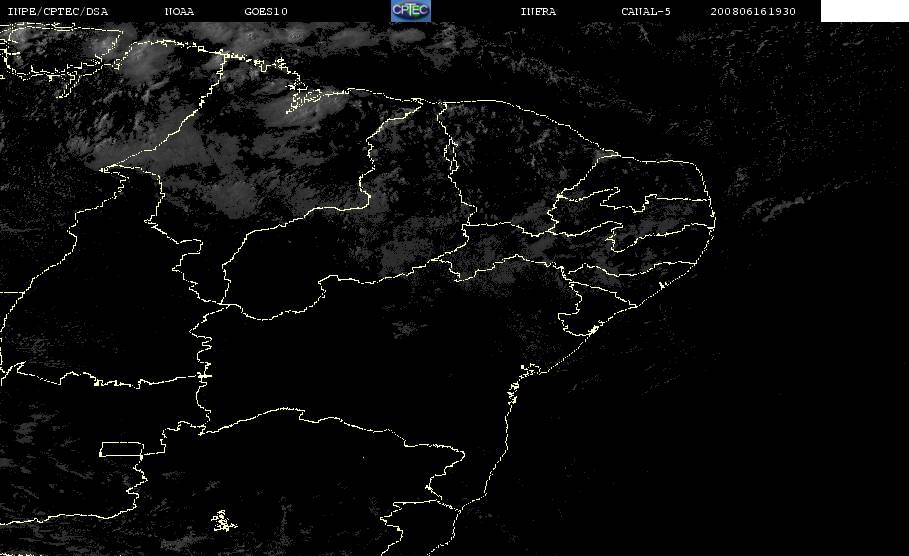Screen dimensions: 909x556
Task: Click the INFRA label in header
Action: pyautogui.click(x=538, y=12)
